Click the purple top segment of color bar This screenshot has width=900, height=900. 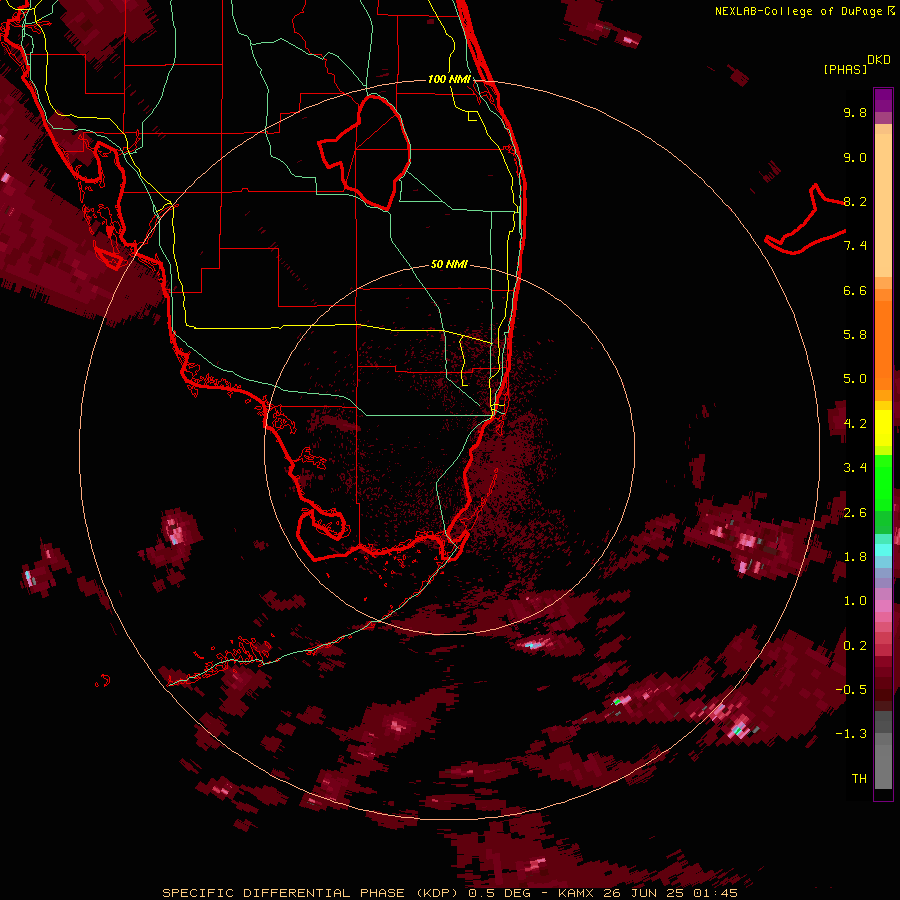point(883,100)
